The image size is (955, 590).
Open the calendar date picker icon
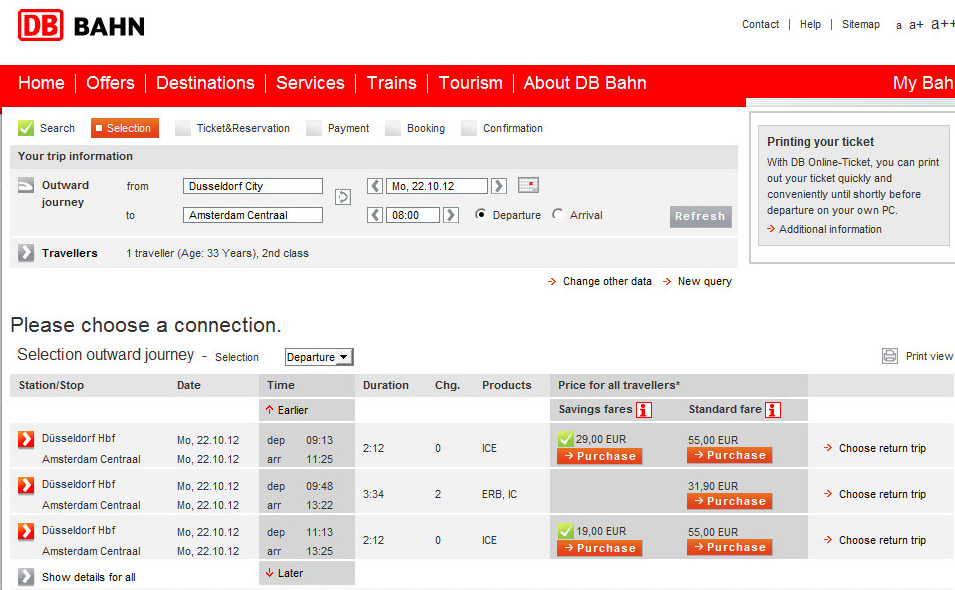coord(528,185)
